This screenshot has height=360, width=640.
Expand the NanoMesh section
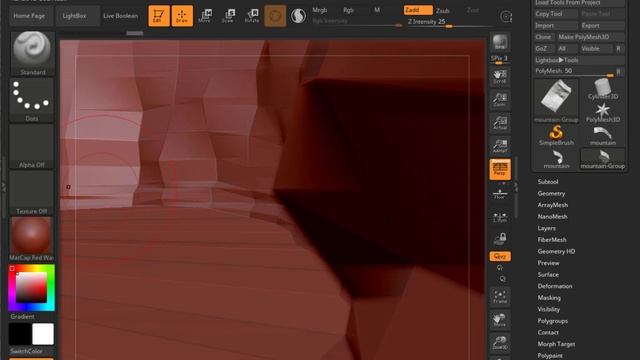[552, 217]
